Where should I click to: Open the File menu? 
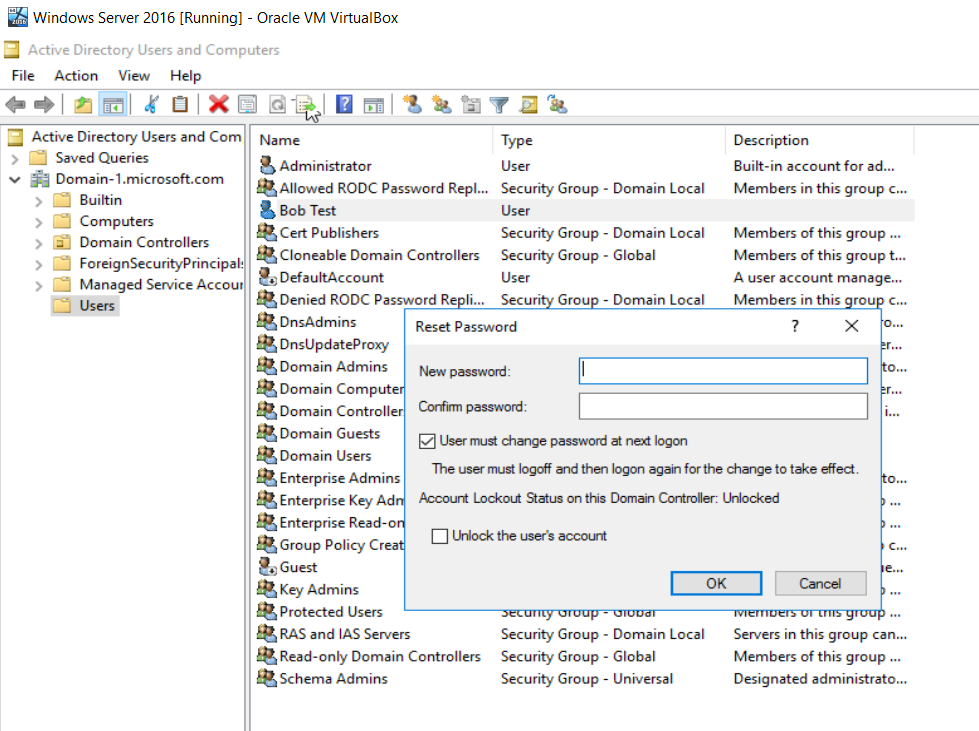(23, 76)
